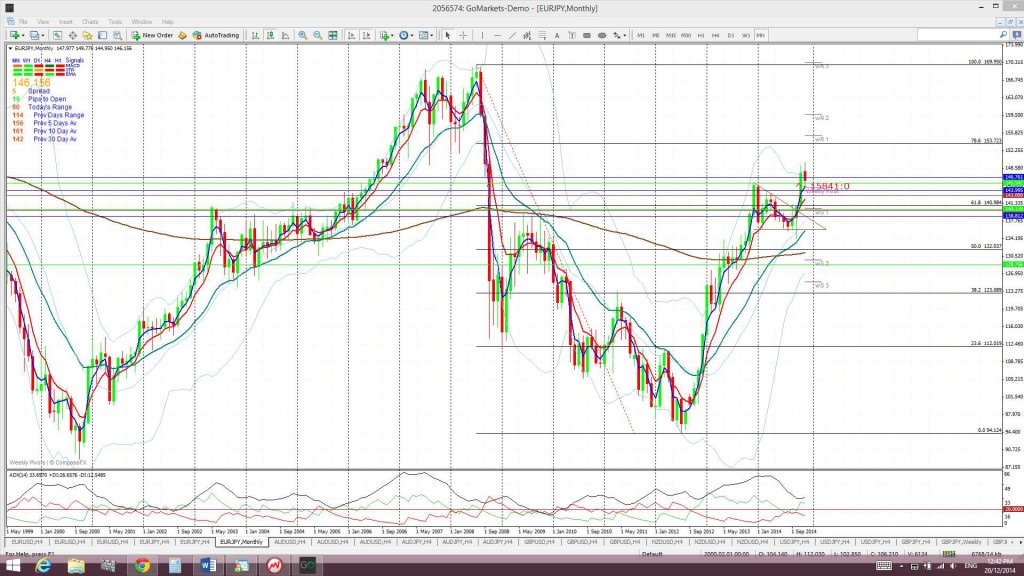Open the Strategy Tester icon
The image size is (1024, 576).
(x=118, y=35)
